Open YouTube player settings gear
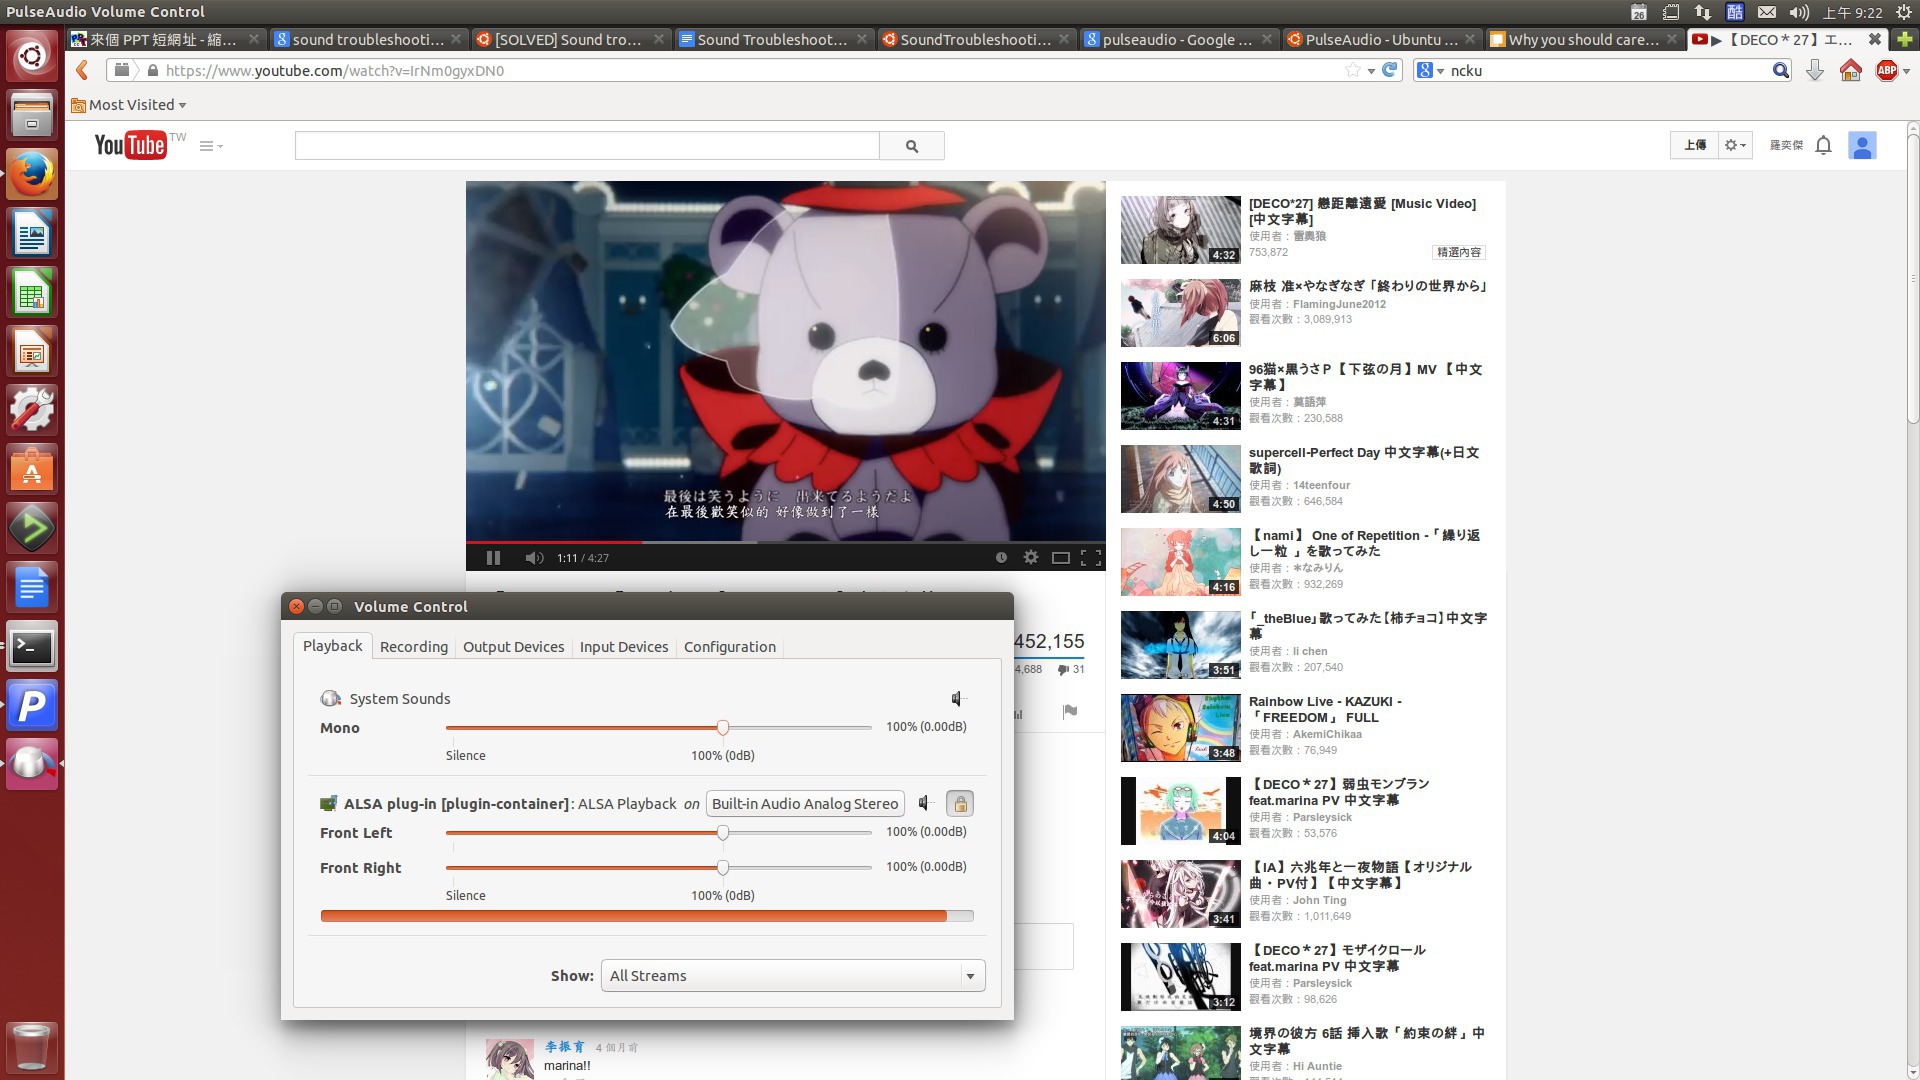1920x1080 pixels. click(1031, 558)
